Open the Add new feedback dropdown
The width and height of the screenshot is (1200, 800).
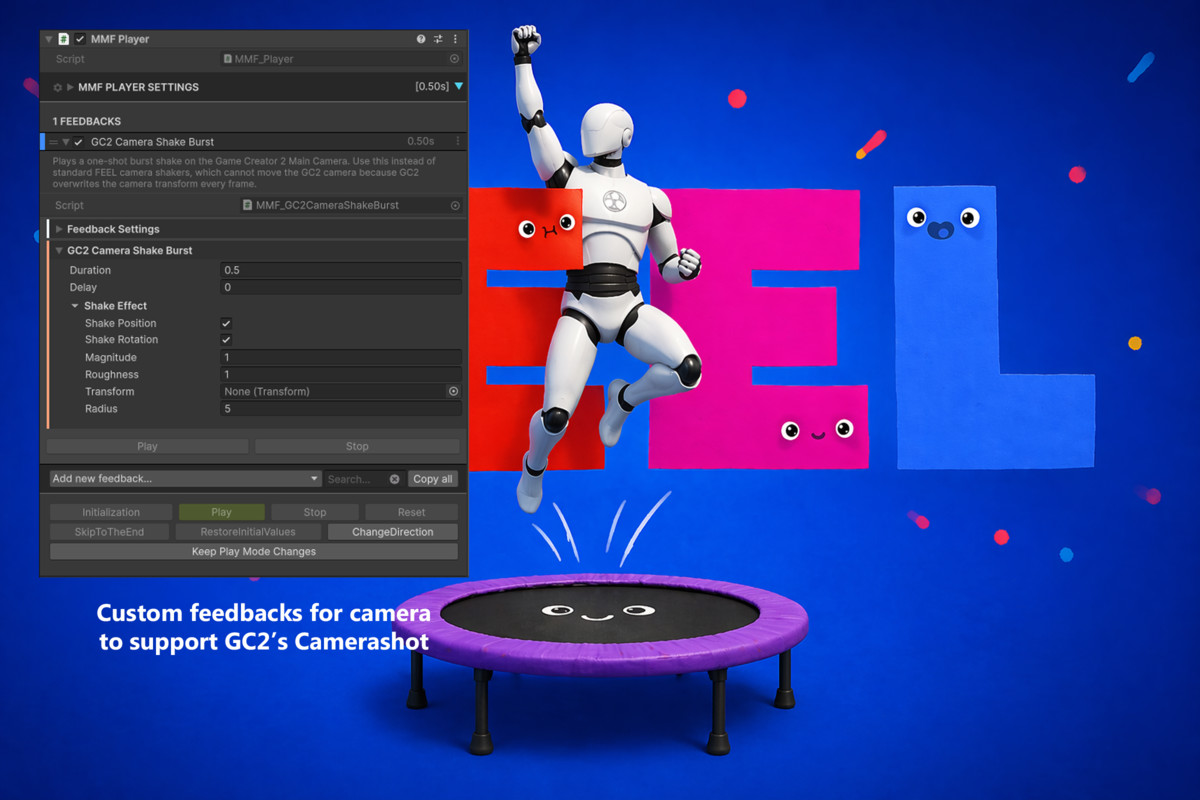(185, 479)
